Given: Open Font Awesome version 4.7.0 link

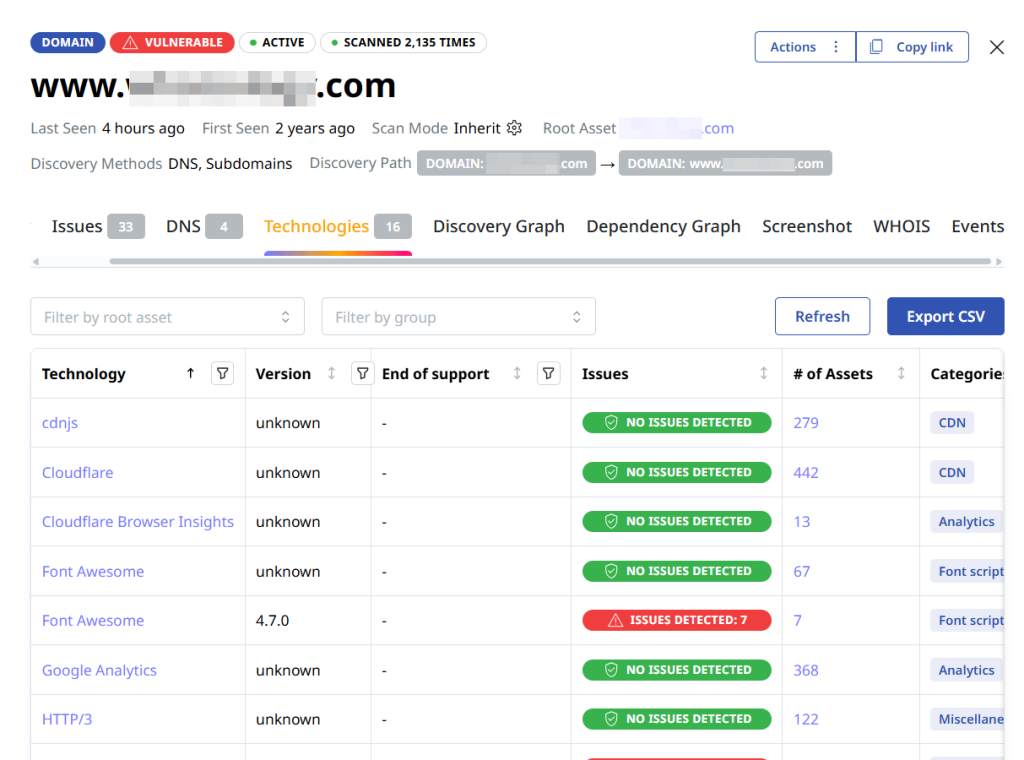Looking at the screenshot, I should point(93,620).
